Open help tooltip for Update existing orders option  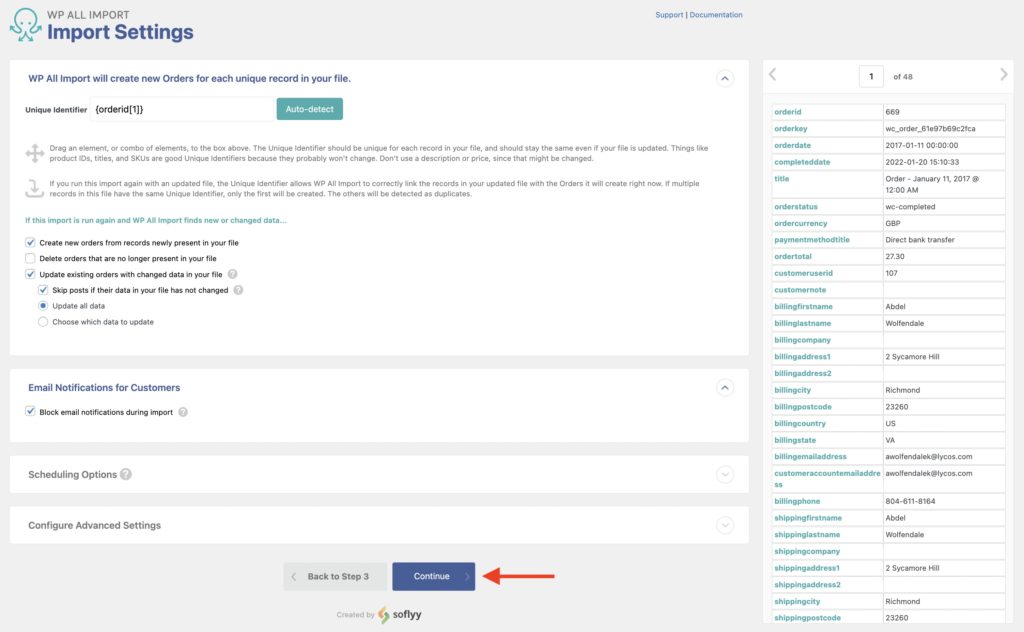pos(230,273)
